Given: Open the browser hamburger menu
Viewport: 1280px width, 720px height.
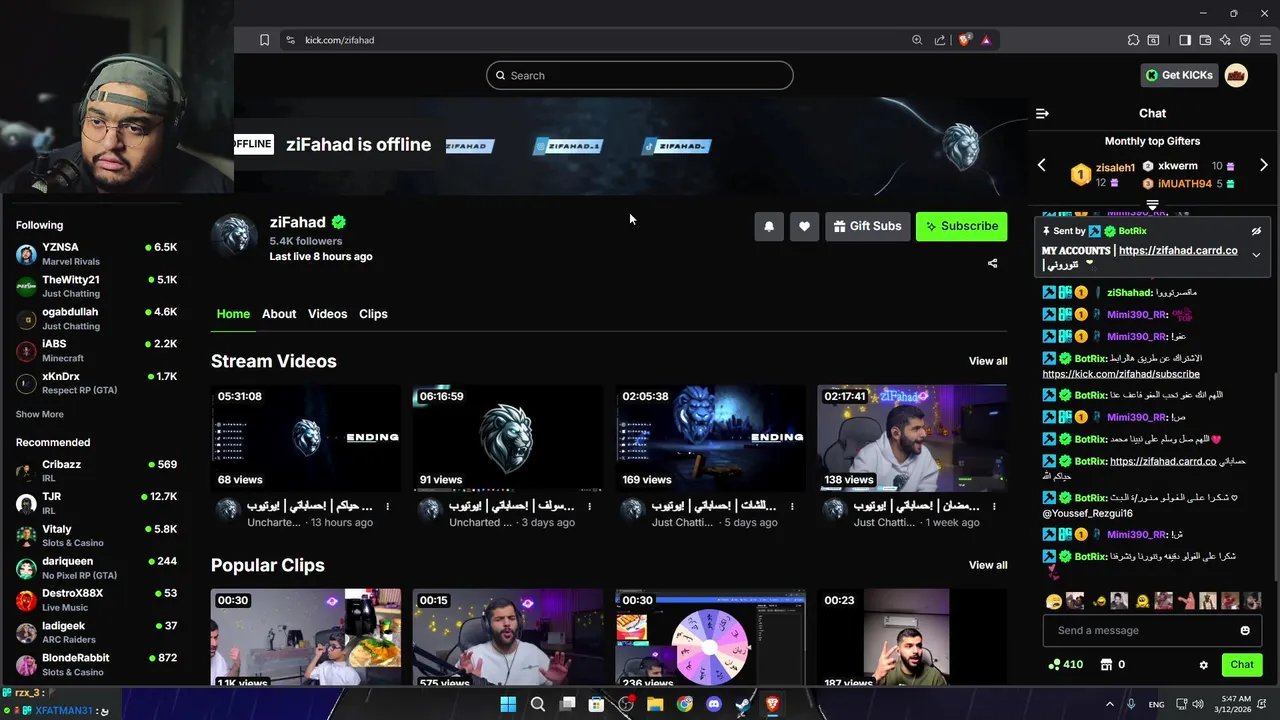Looking at the screenshot, I should (1265, 40).
